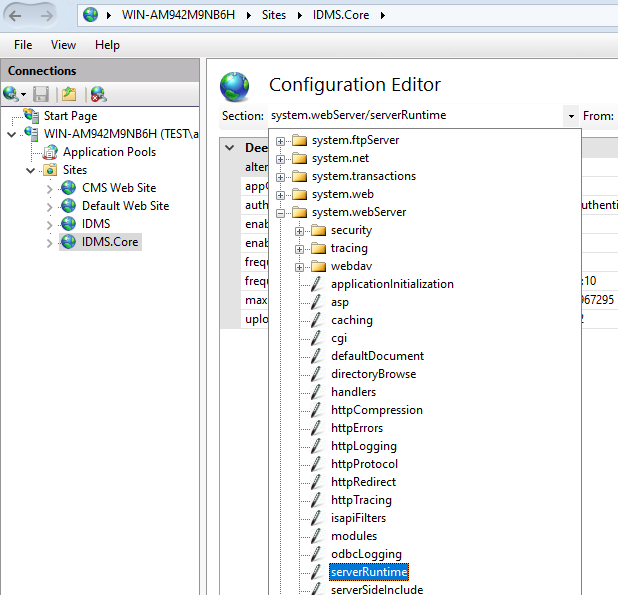Click the webdav folder icon

coord(318,266)
